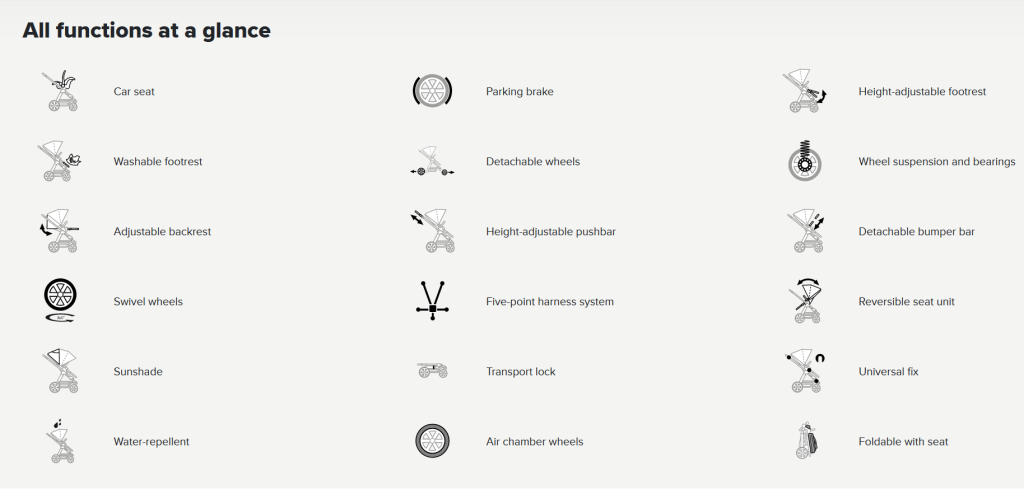Click the "All functions at a glance" heading
The width and height of the screenshot is (1024, 489).
(146, 30)
